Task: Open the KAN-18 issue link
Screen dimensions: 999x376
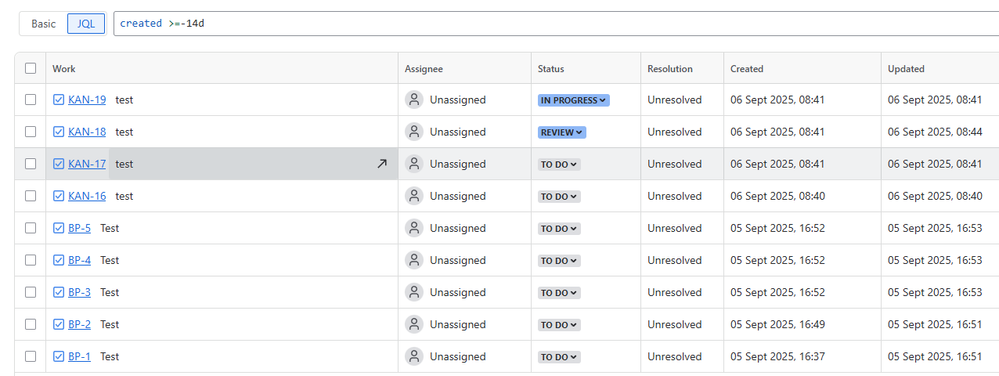Action: click(x=87, y=132)
